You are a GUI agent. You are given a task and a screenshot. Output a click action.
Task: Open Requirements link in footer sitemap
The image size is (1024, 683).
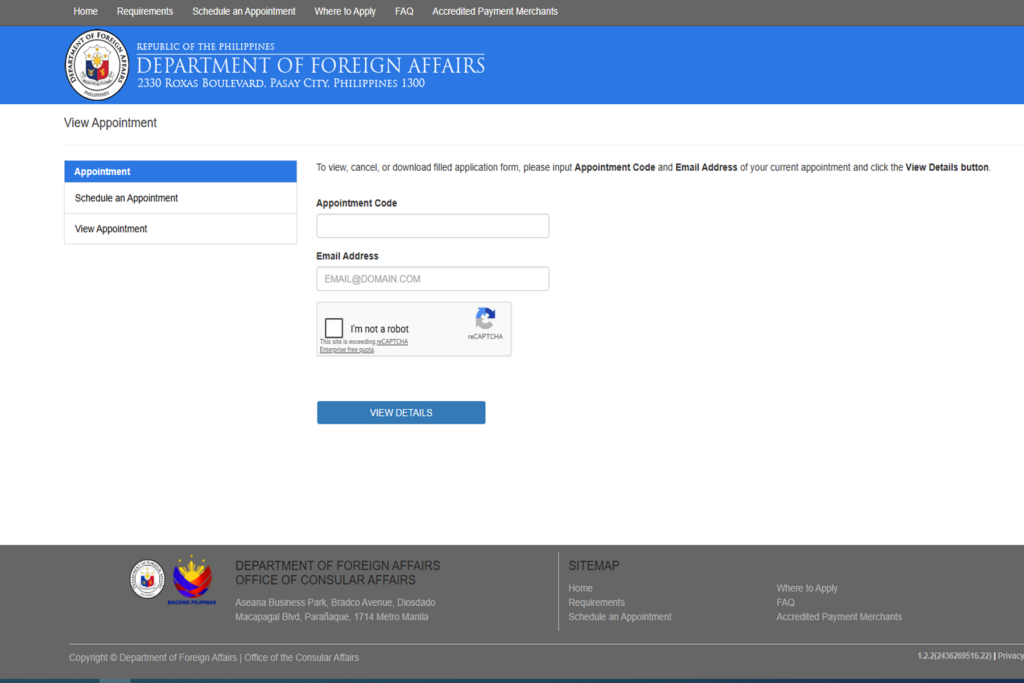596,602
